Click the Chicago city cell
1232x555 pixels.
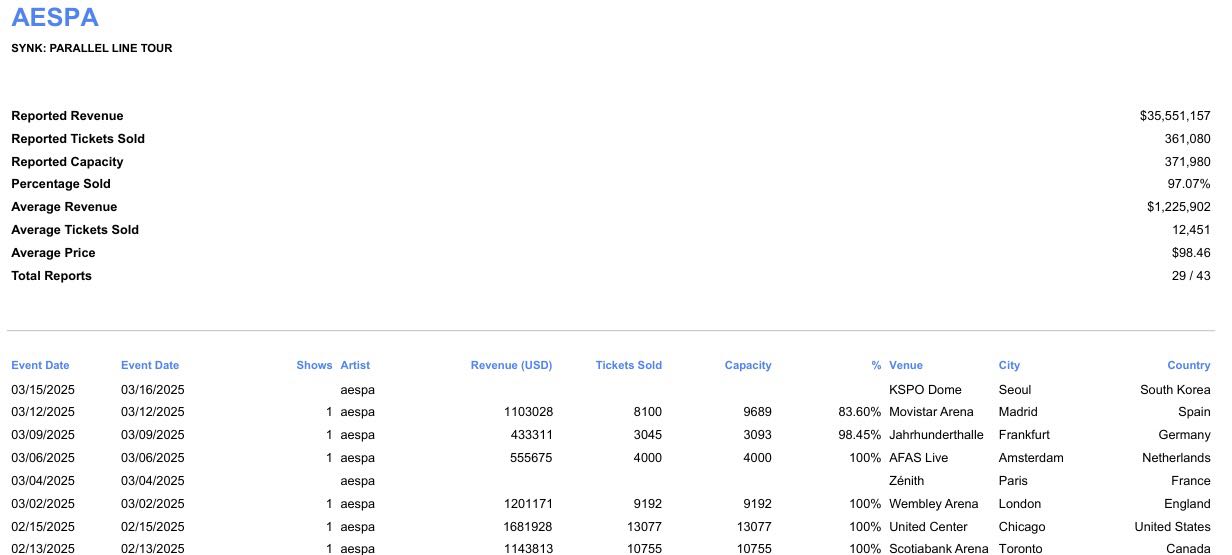click(x=1021, y=527)
